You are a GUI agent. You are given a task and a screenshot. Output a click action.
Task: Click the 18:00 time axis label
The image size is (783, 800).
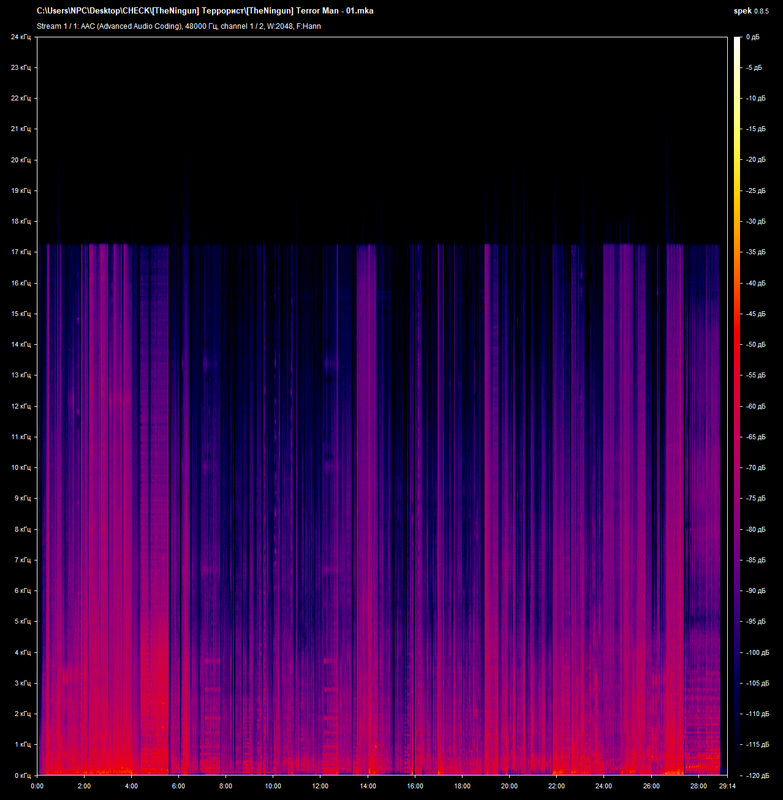pyautogui.click(x=462, y=786)
